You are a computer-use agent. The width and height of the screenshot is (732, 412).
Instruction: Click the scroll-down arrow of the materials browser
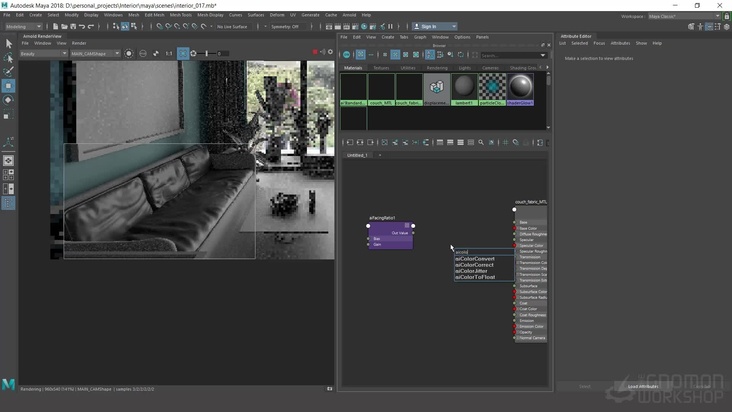click(548, 127)
